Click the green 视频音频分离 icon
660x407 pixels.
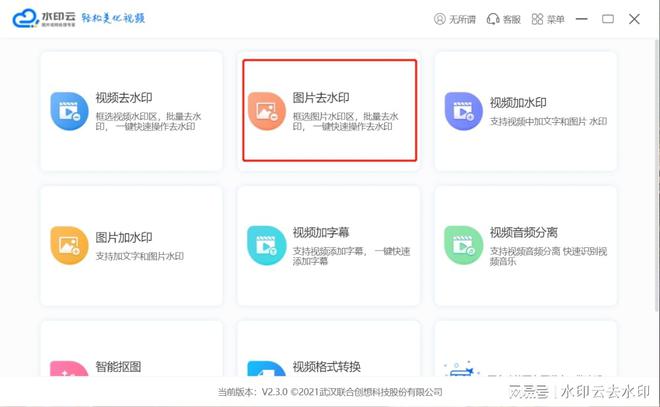click(x=464, y=245)
